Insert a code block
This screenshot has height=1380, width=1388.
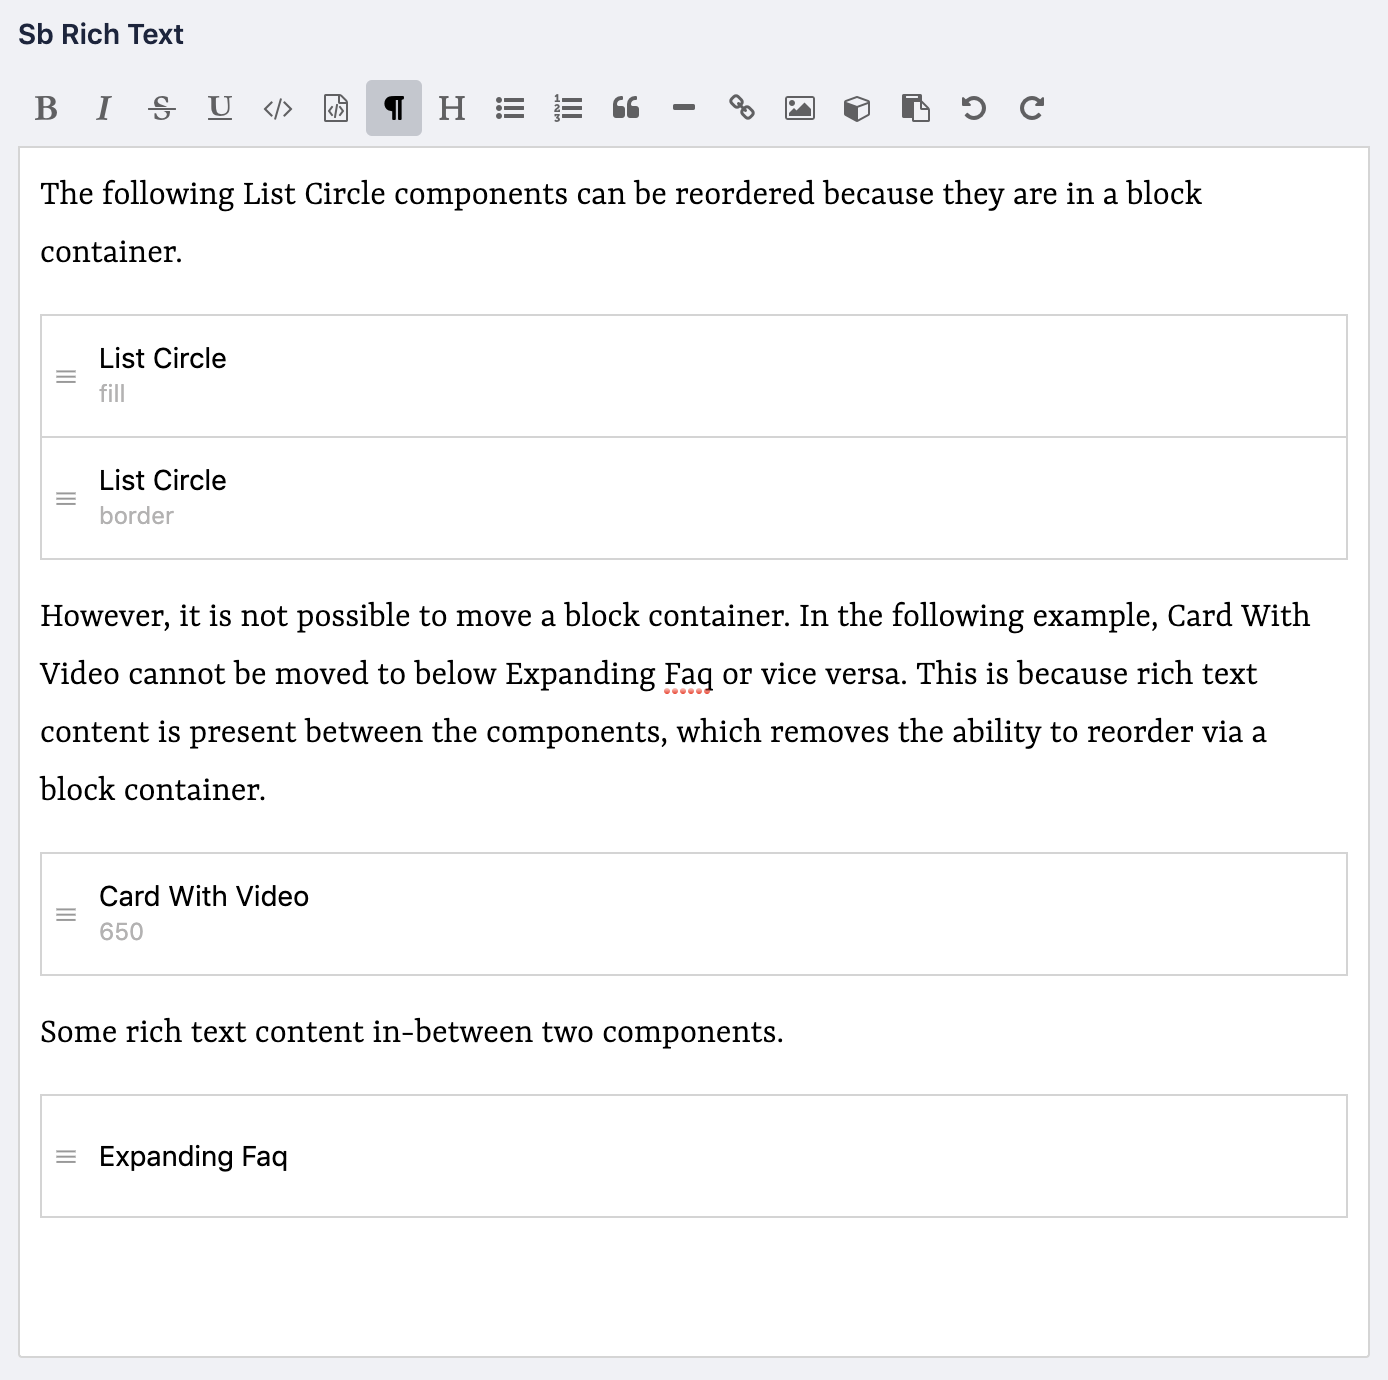[x=335, y=108]
